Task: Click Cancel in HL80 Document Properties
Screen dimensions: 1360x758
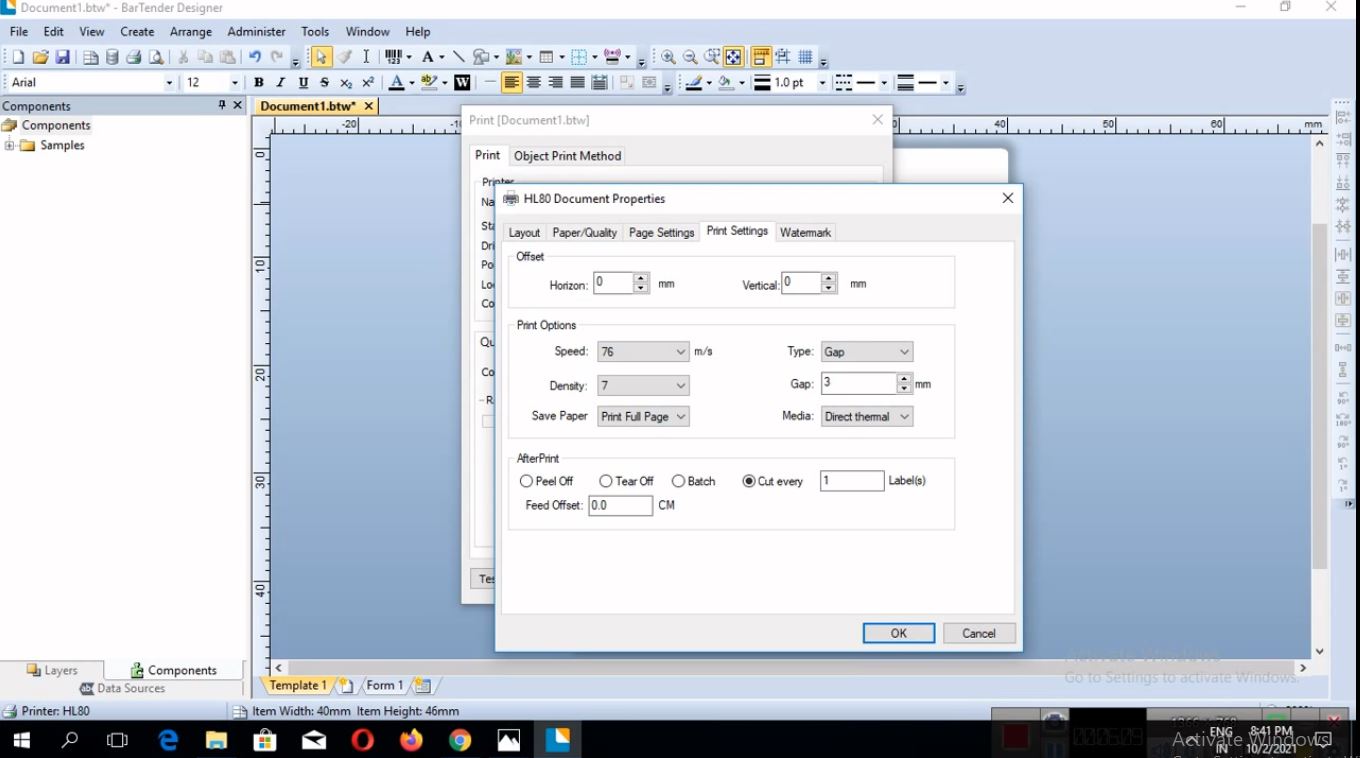Action: coord(978,633)
